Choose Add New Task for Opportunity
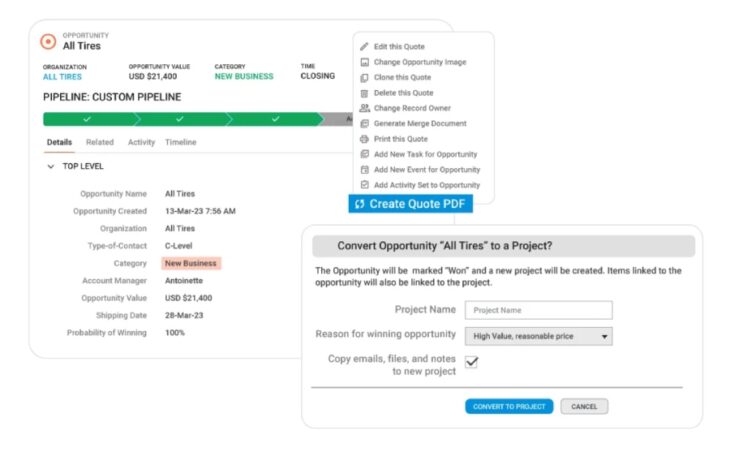 [426, 154]
